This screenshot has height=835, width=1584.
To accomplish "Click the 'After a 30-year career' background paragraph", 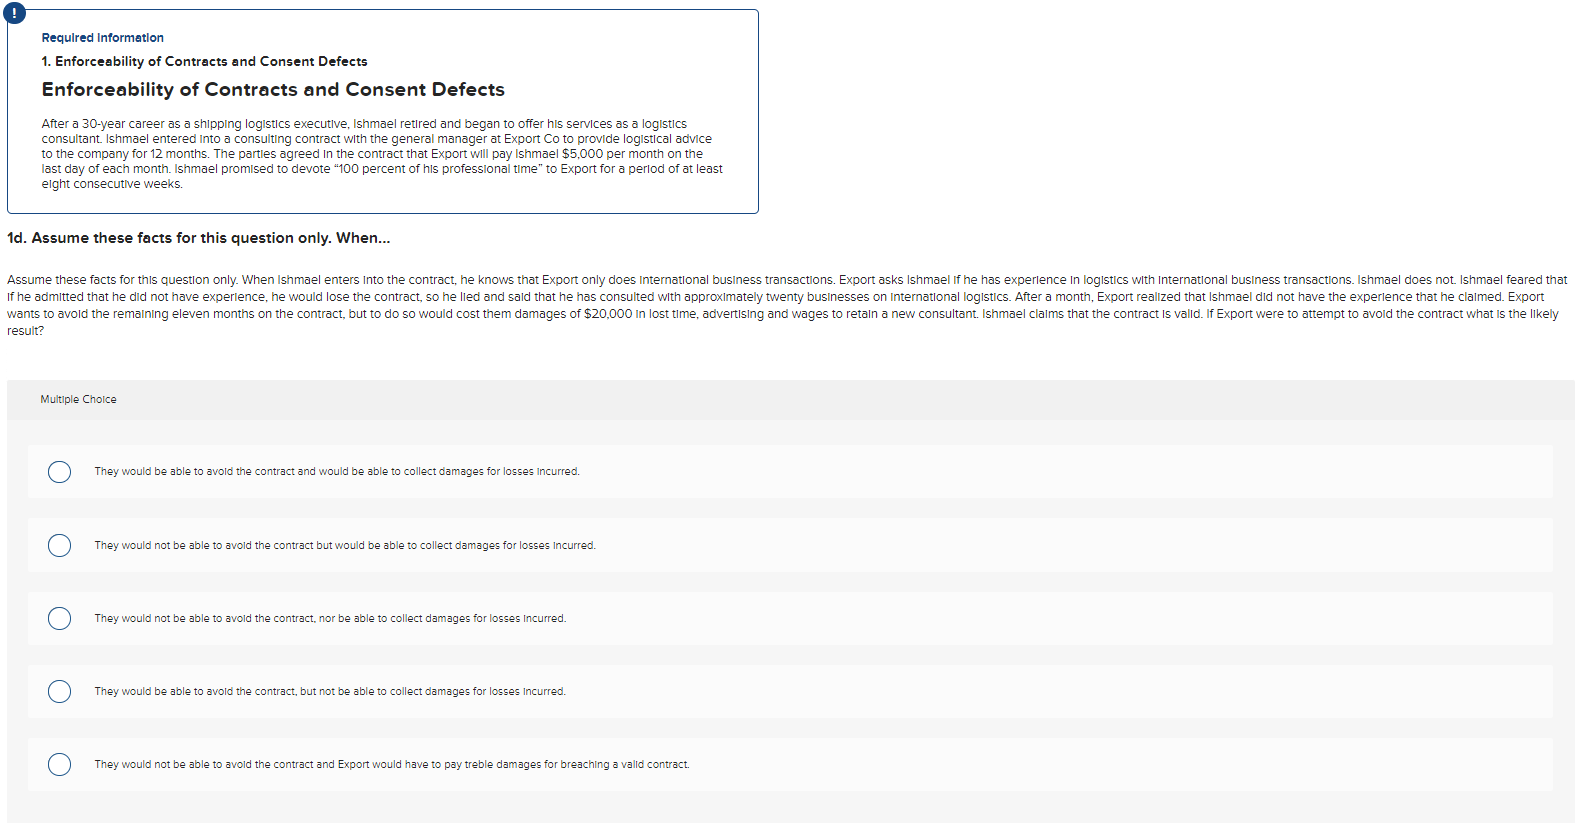I will (382, 154).
